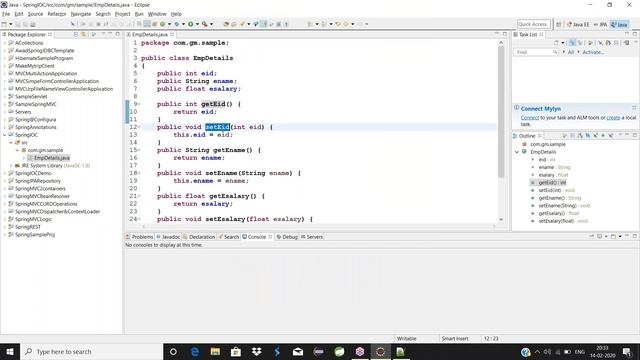Open notification center on taskbar
This screenshot has height=360, width=640.
[627, 351]
